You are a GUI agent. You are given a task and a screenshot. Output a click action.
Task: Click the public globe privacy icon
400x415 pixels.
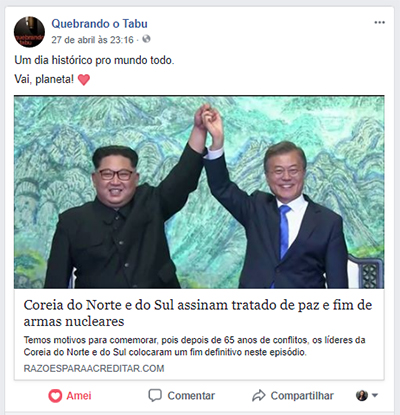click(146, 39)
